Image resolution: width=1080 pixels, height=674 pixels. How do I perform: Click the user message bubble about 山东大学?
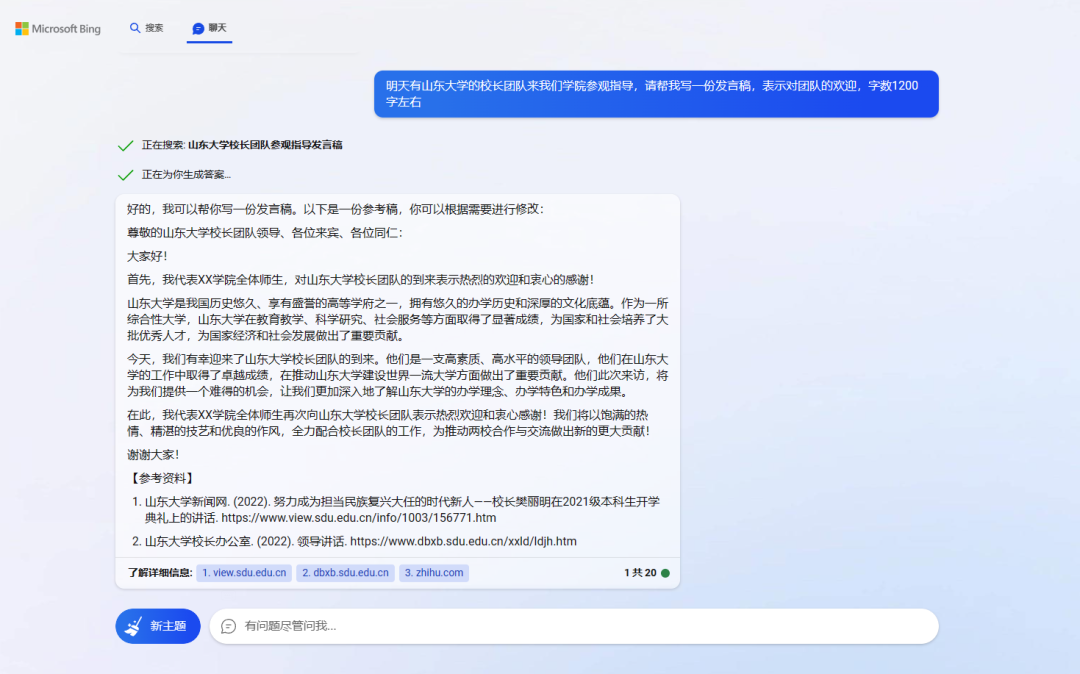(x=656, y=94)
